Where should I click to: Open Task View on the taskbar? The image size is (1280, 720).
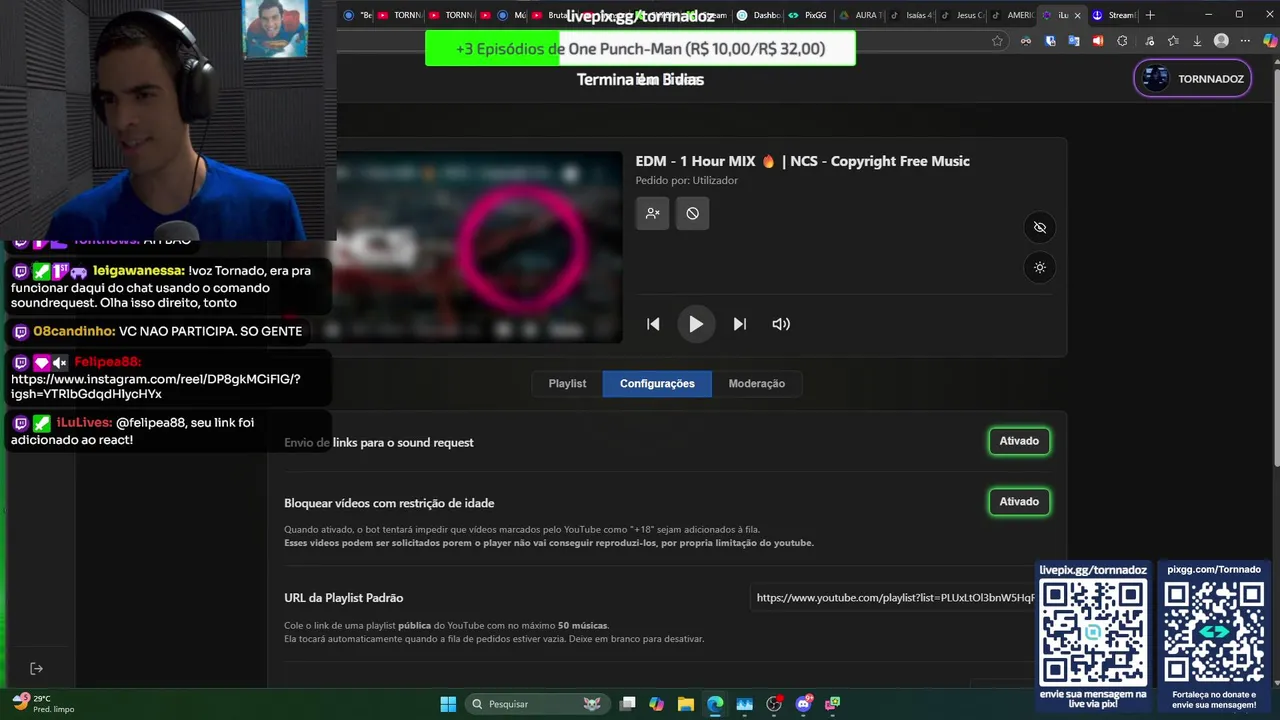point(627,704)
